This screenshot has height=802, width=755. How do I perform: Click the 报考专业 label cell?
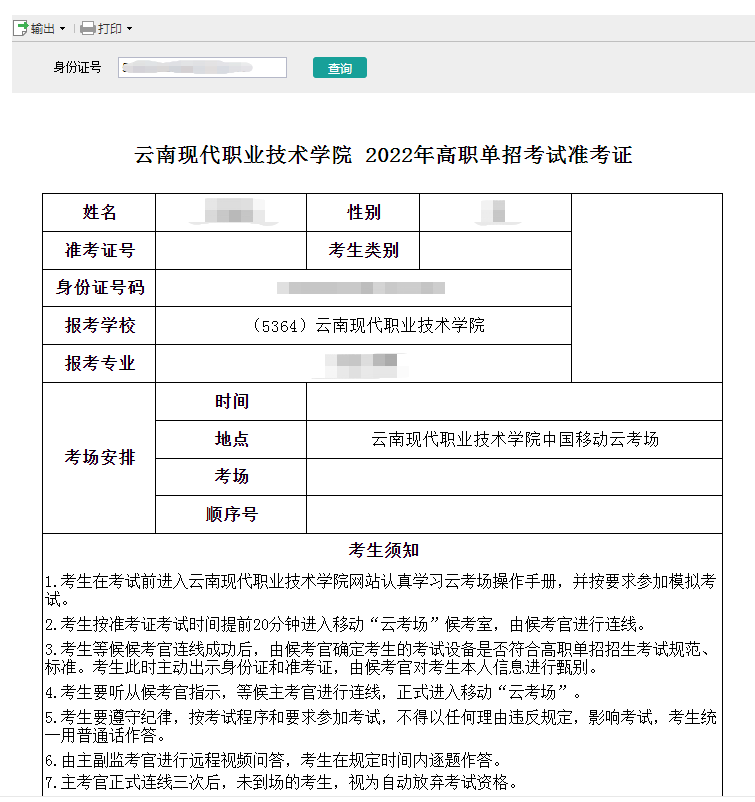99,363
